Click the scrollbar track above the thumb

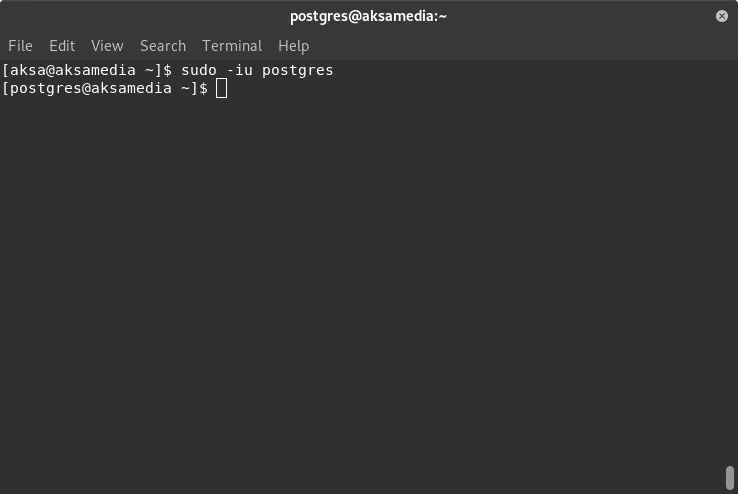coord(730,263)
